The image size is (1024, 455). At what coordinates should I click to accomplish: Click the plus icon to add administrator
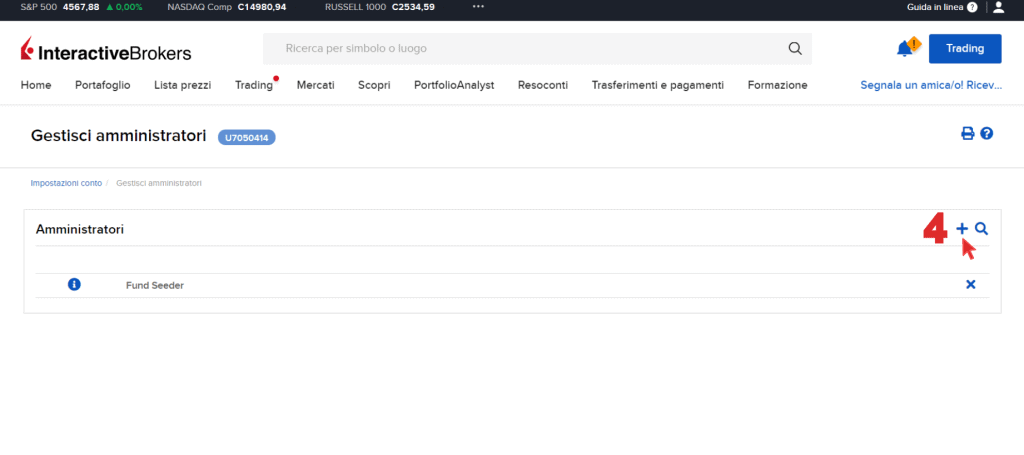tap(962, 229)
